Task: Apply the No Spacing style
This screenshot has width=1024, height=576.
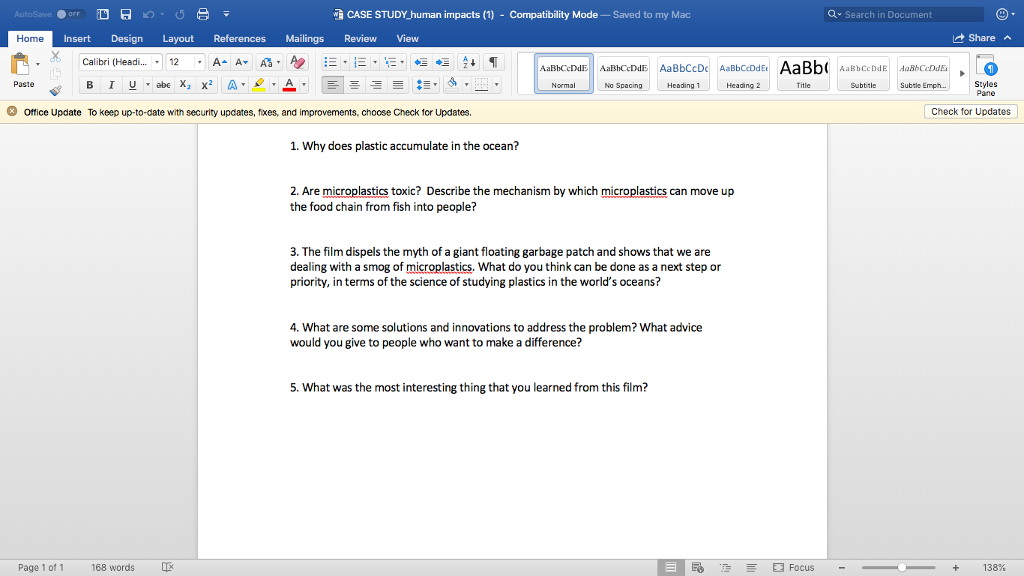Action: click(x=623, y=73)
